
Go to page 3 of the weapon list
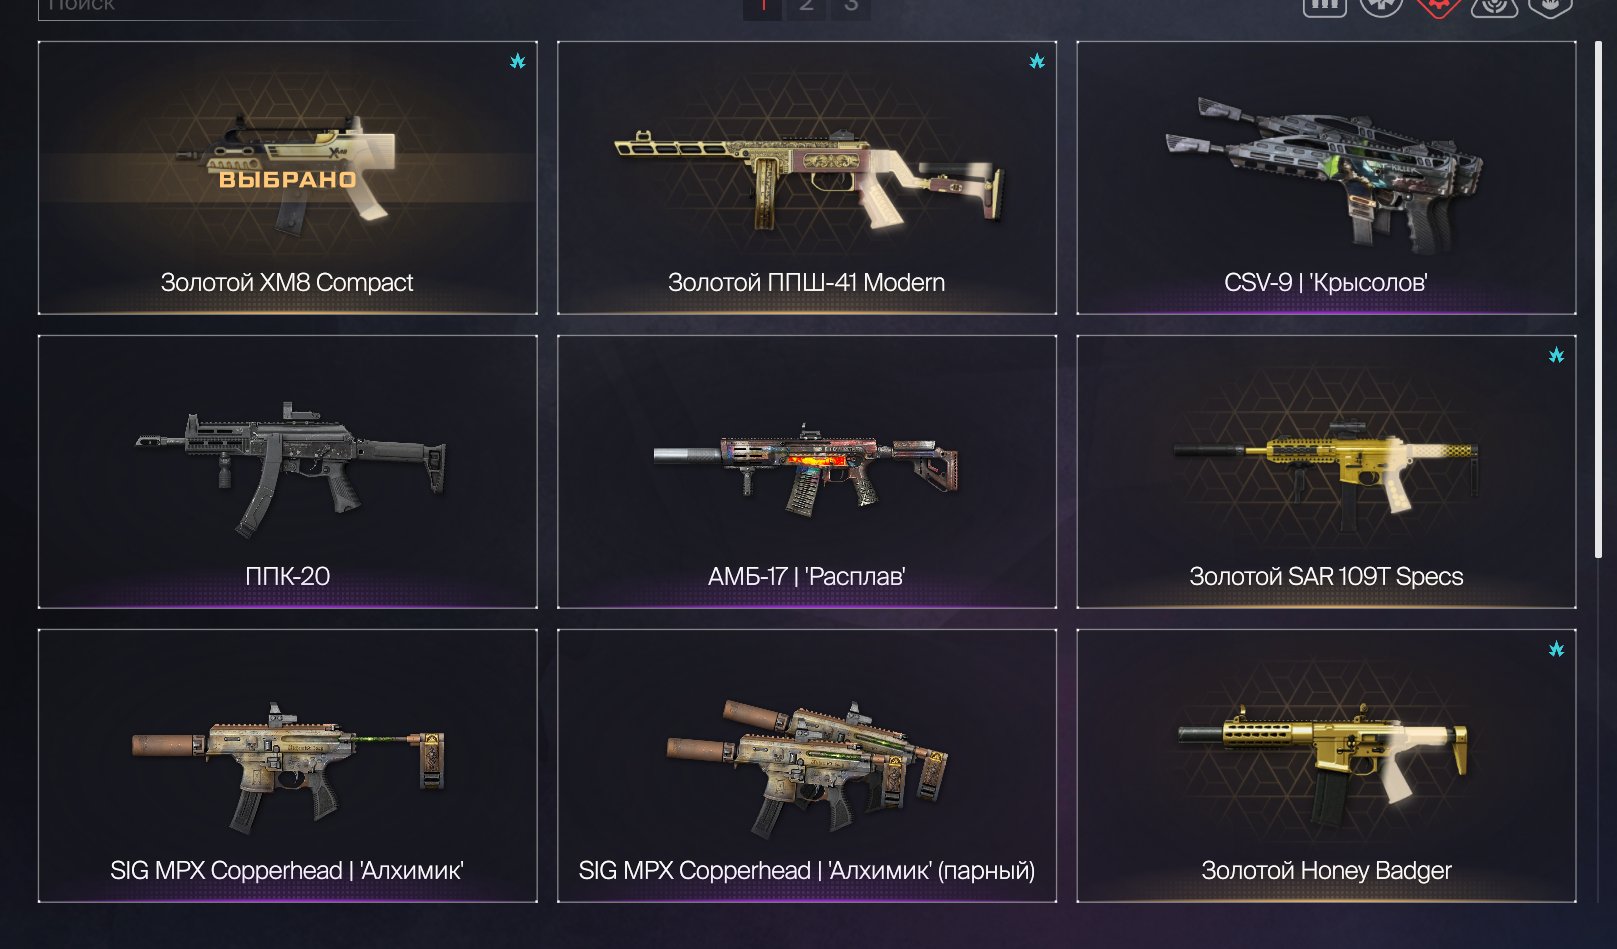(x=851, y=7)
